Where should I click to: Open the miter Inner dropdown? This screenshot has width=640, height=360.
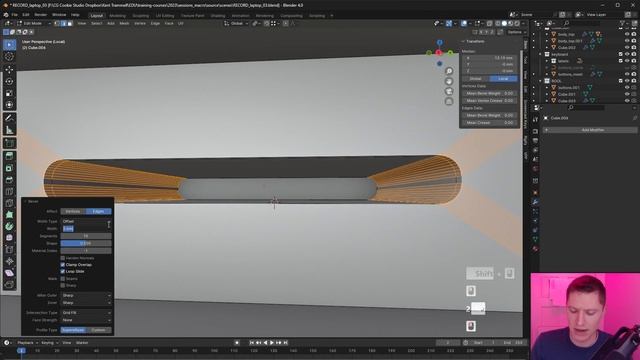coord(86,302)
